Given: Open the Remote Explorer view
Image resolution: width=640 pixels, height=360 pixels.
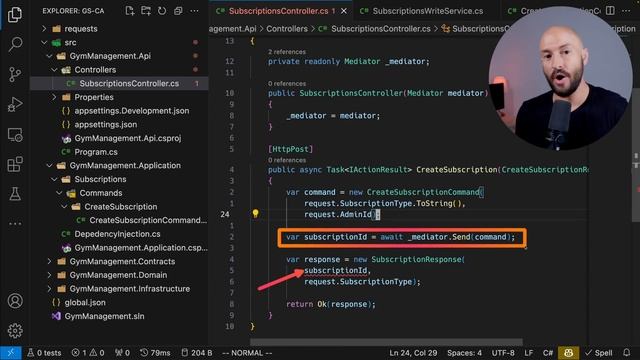Looking at the screenshot, I should 15,135.
